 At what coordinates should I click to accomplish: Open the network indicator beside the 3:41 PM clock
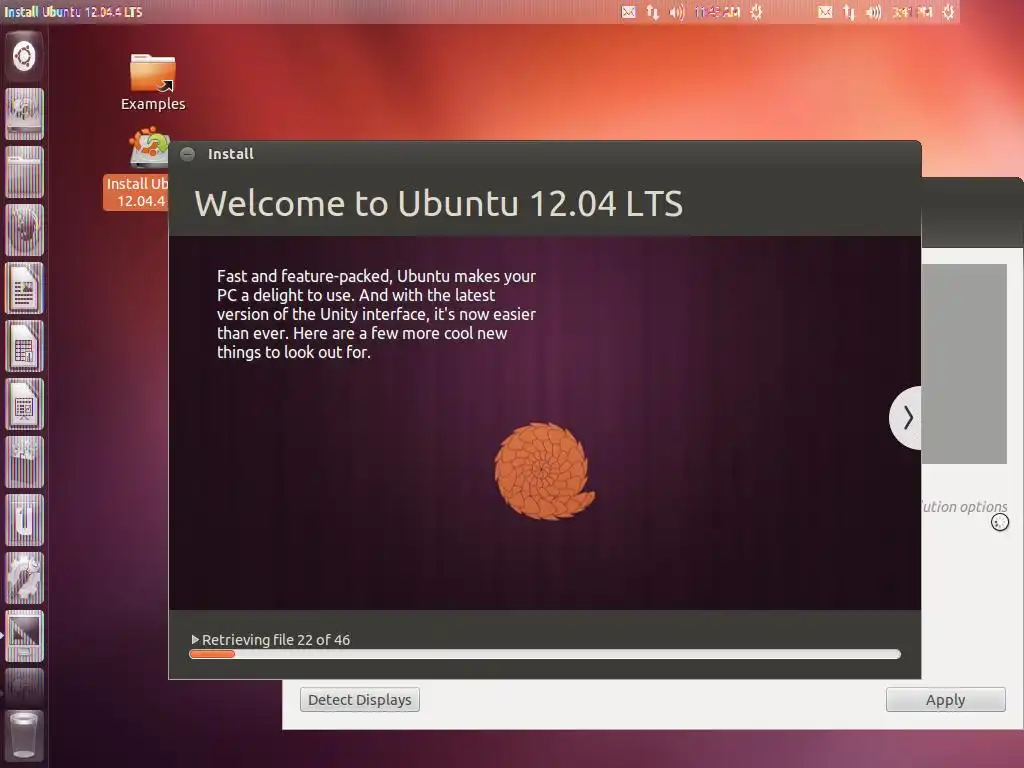click(849, 12)
